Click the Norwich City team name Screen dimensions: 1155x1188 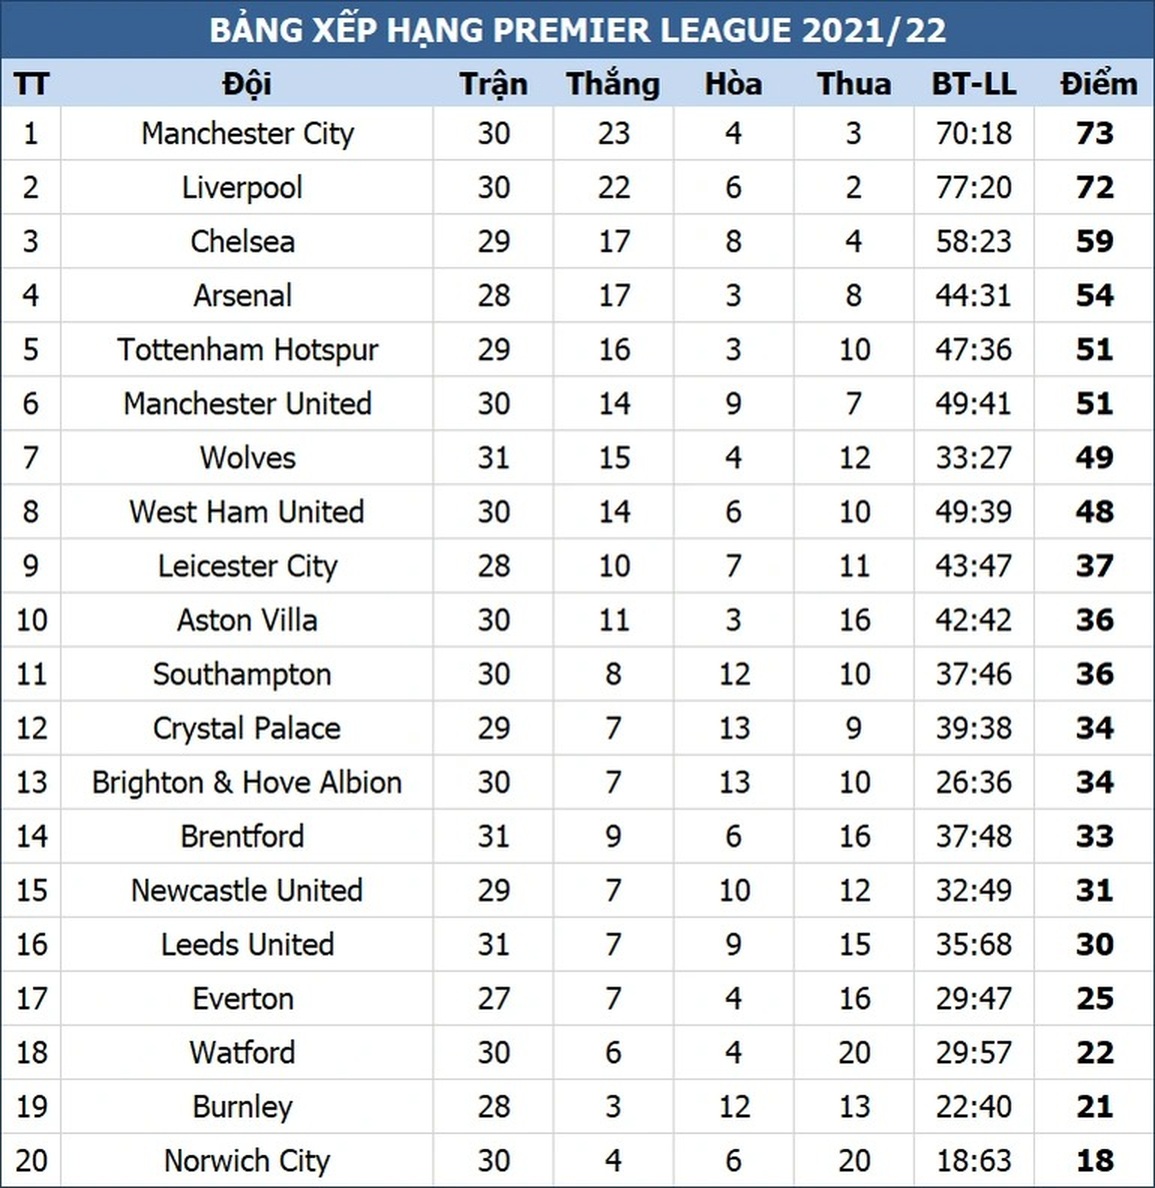(247, 1160)
